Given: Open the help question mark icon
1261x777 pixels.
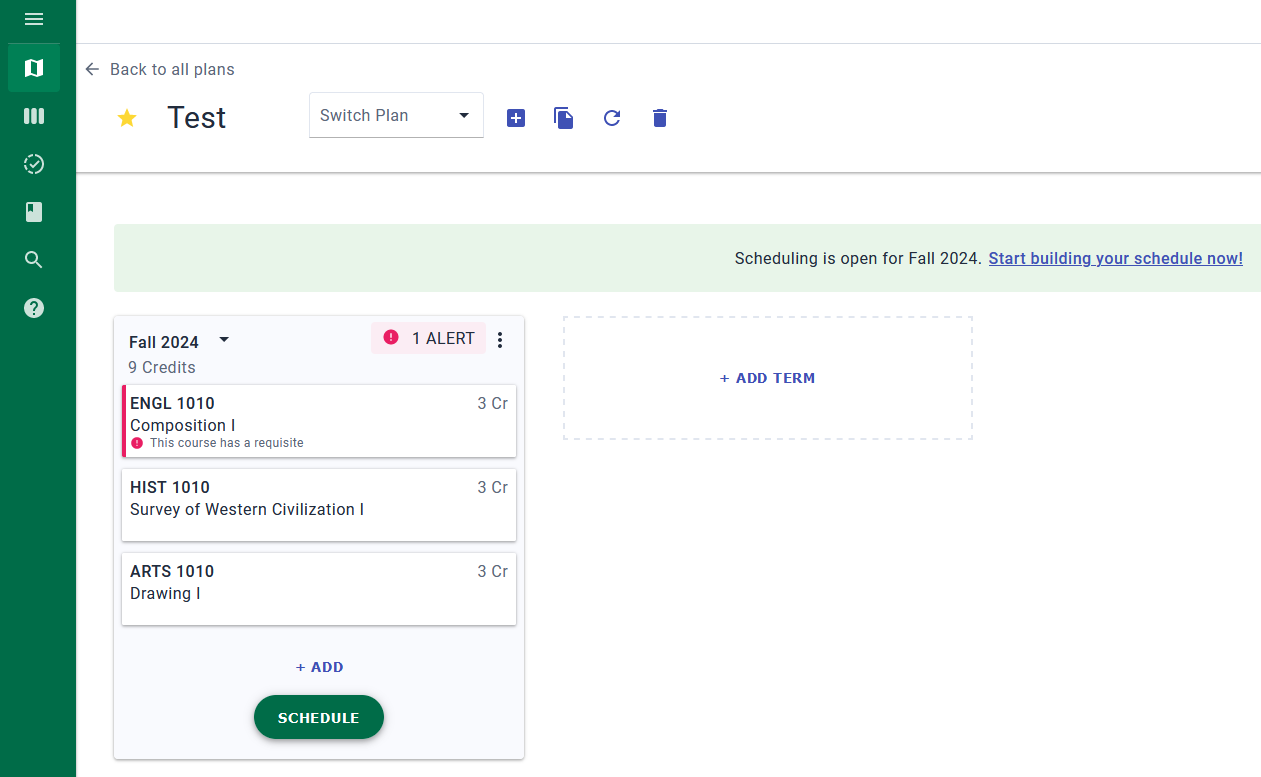Looking at the screenshot, I should tap(34, 308).
